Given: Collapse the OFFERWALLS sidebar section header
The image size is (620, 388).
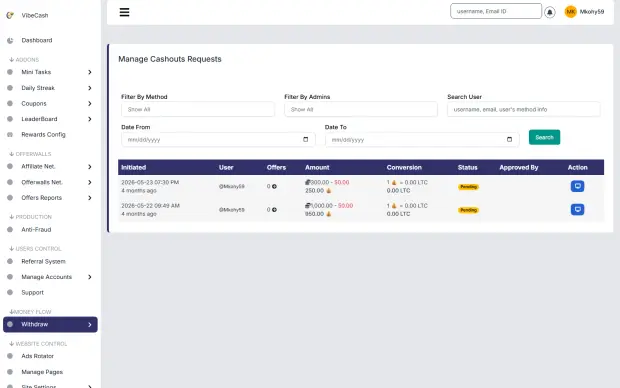Looking at the screenshot, I should tap(30, 154).
